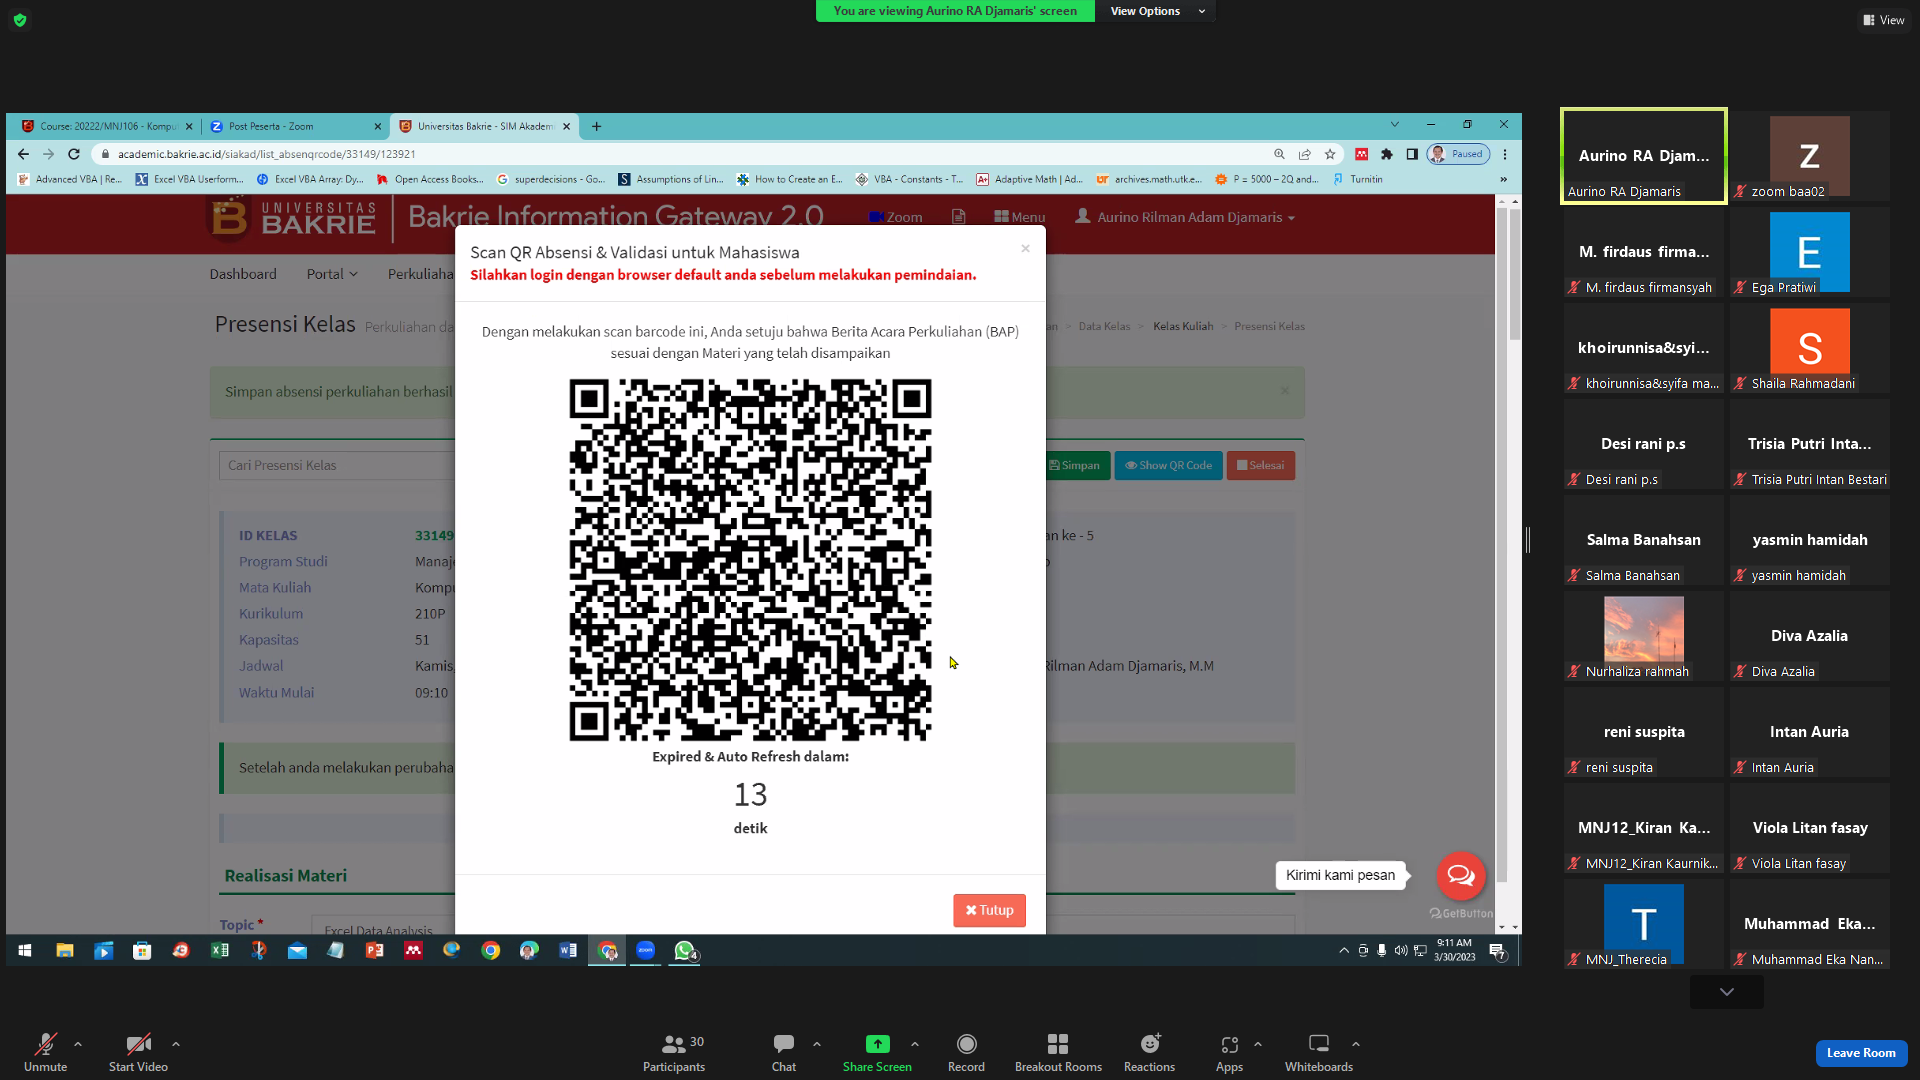
Task: Expand chat options arrow
Action: pos(817,1044)
